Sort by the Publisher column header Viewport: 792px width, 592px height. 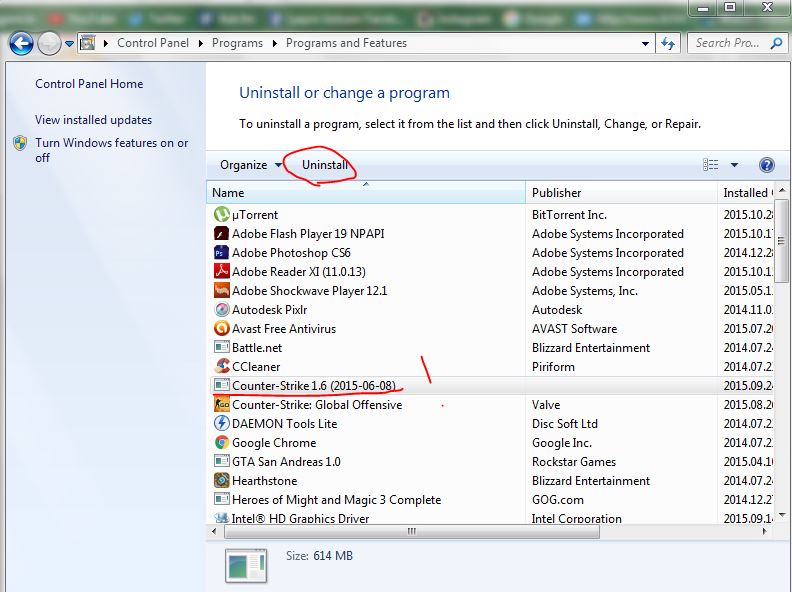(x=622, y=193)
